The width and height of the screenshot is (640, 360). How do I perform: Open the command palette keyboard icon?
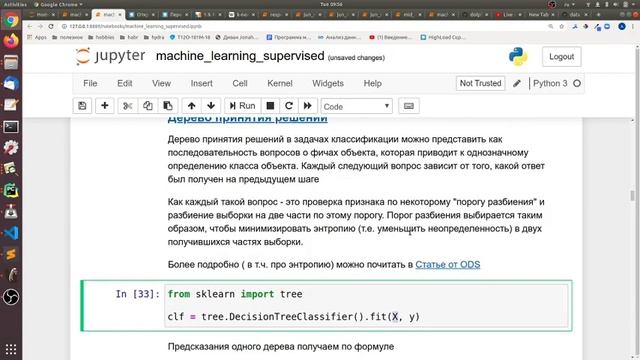pos(409,106)
